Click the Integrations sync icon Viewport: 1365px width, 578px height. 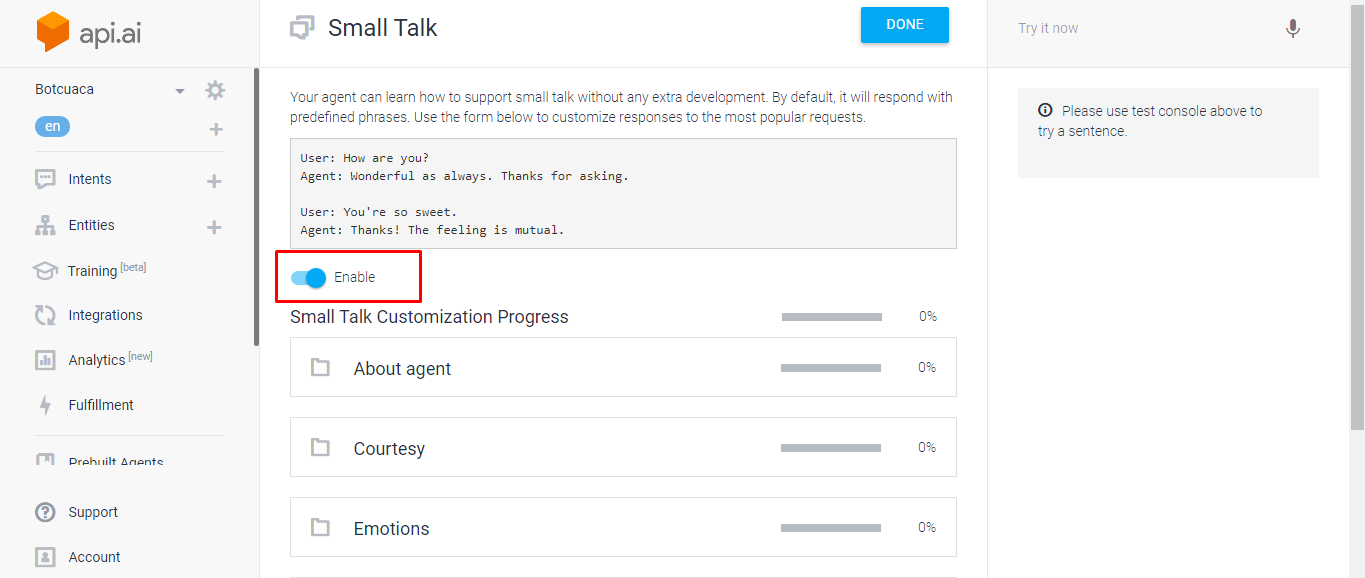coord(45,315)
